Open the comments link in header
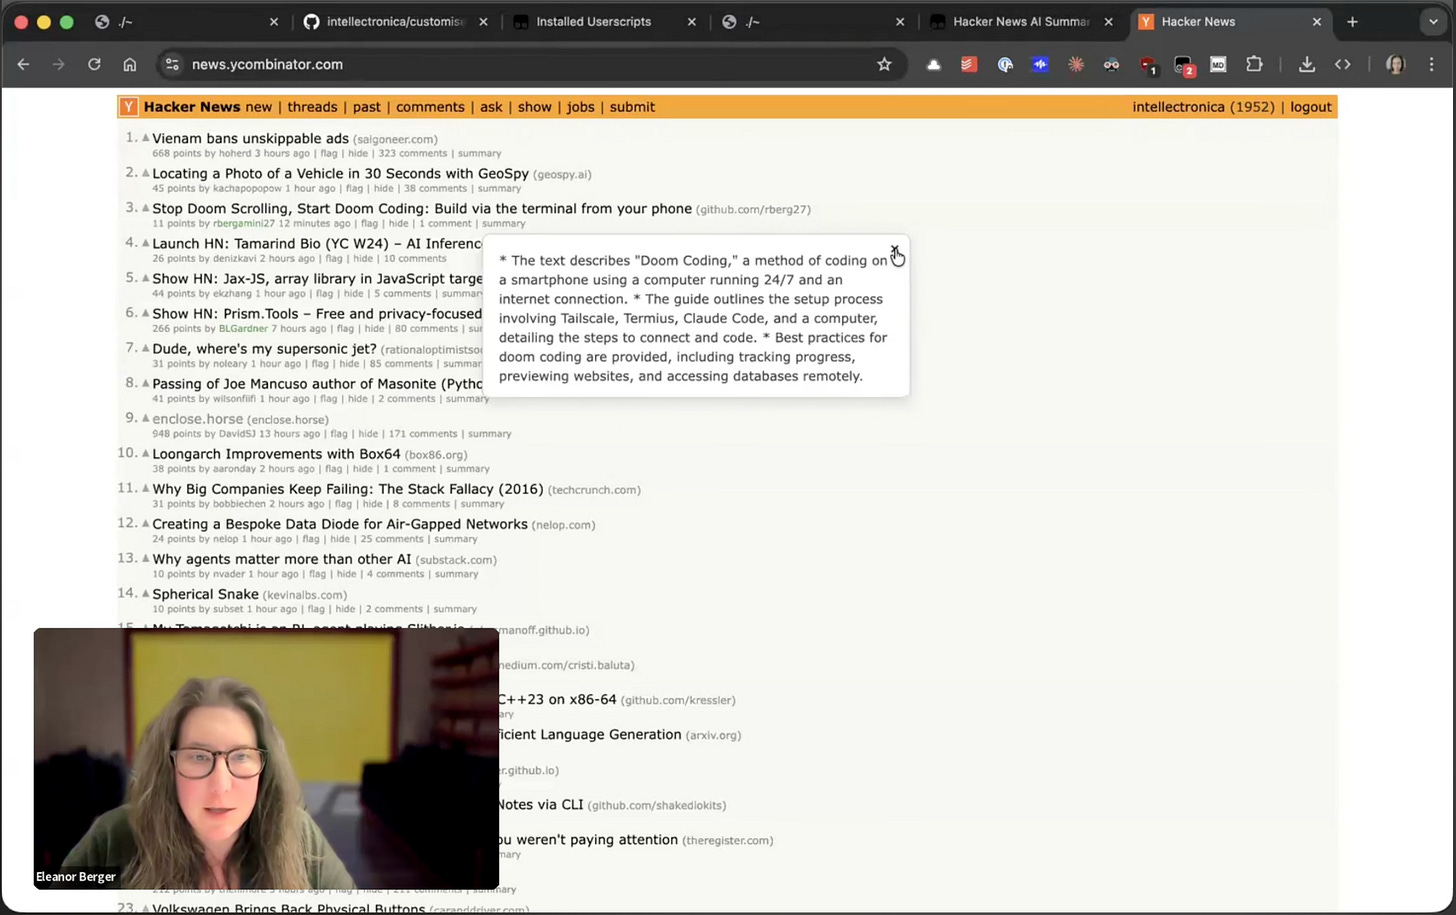Screen dimensions: 1456x915 pyautogui.click(x=430, y=107)
